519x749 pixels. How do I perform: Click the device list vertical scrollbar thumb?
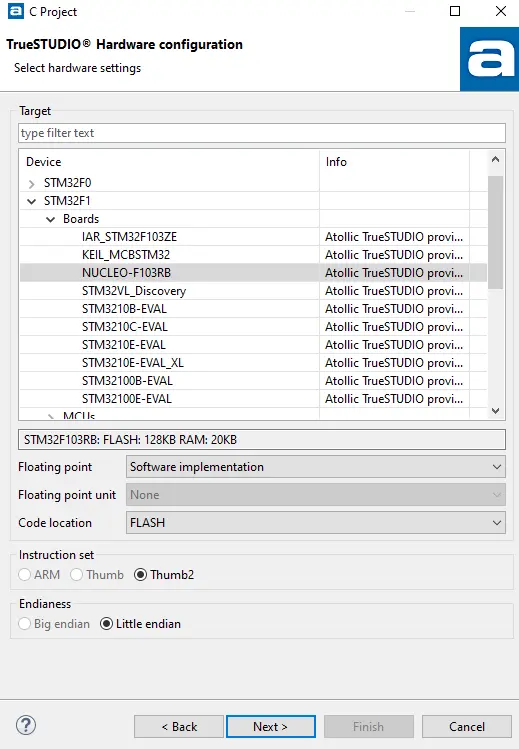pyautogui.click(x=496, y=232)
